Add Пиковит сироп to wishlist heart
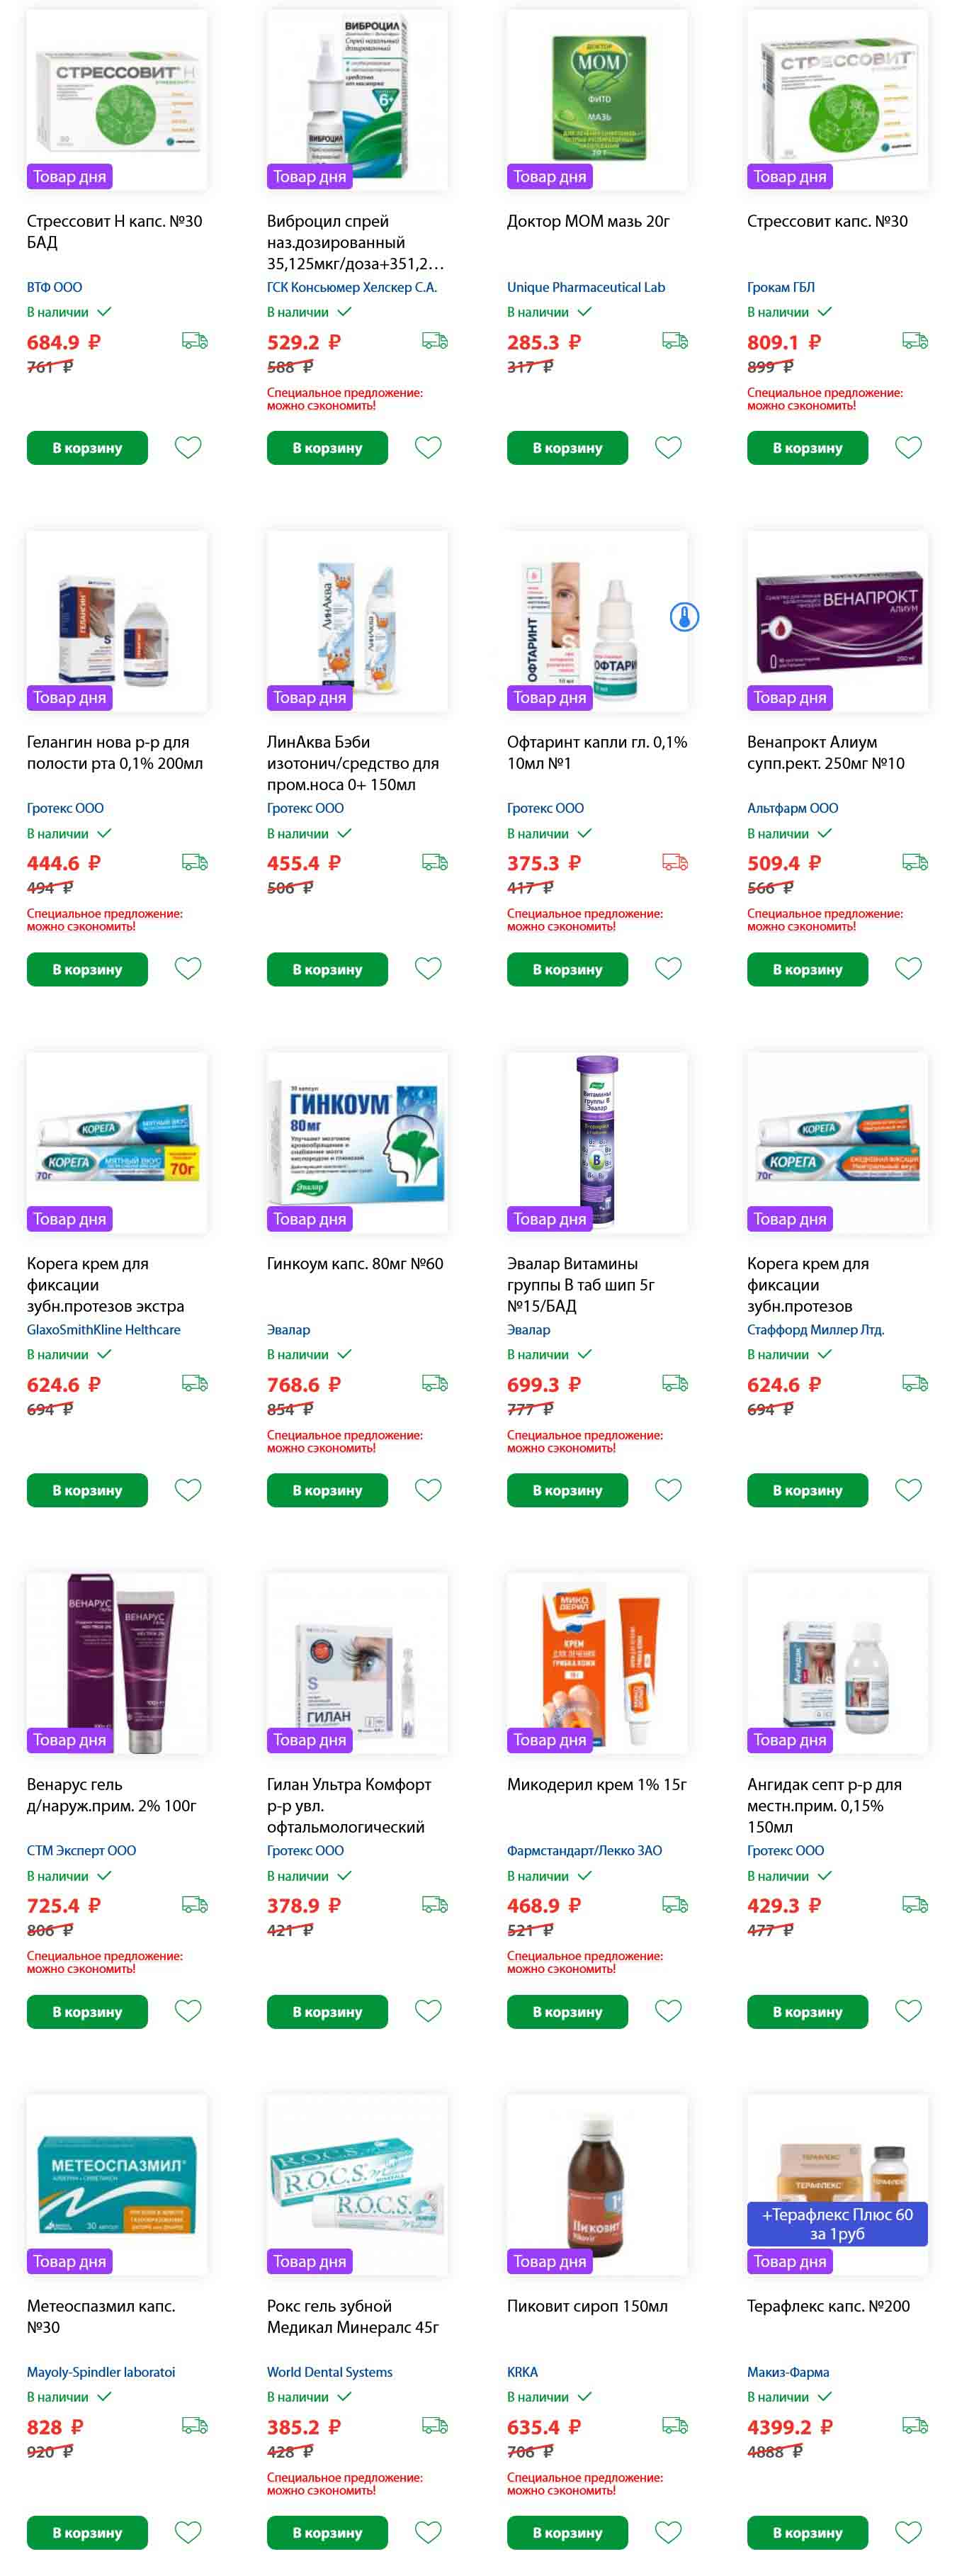 pyautogui.click(x=668, y=2531)
